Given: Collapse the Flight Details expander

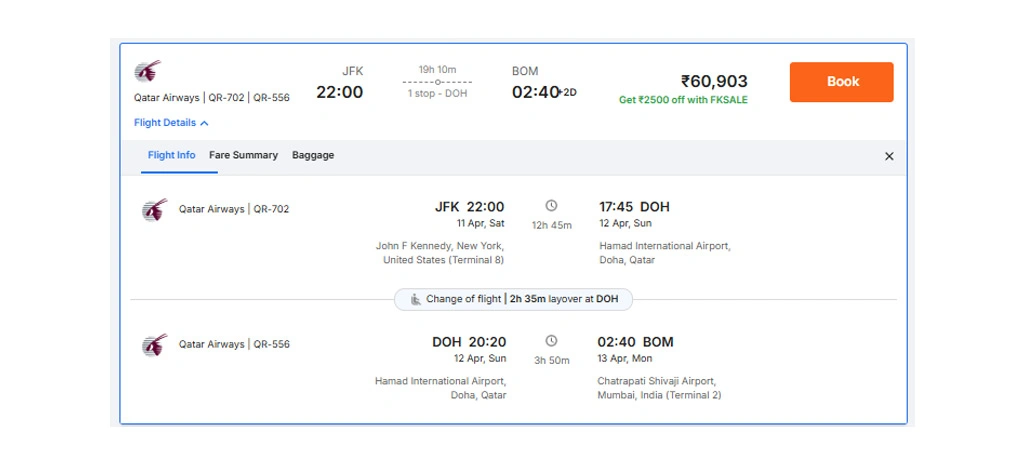Looking at the screenshot, I should pyautogui.click(x=171, y=123).
